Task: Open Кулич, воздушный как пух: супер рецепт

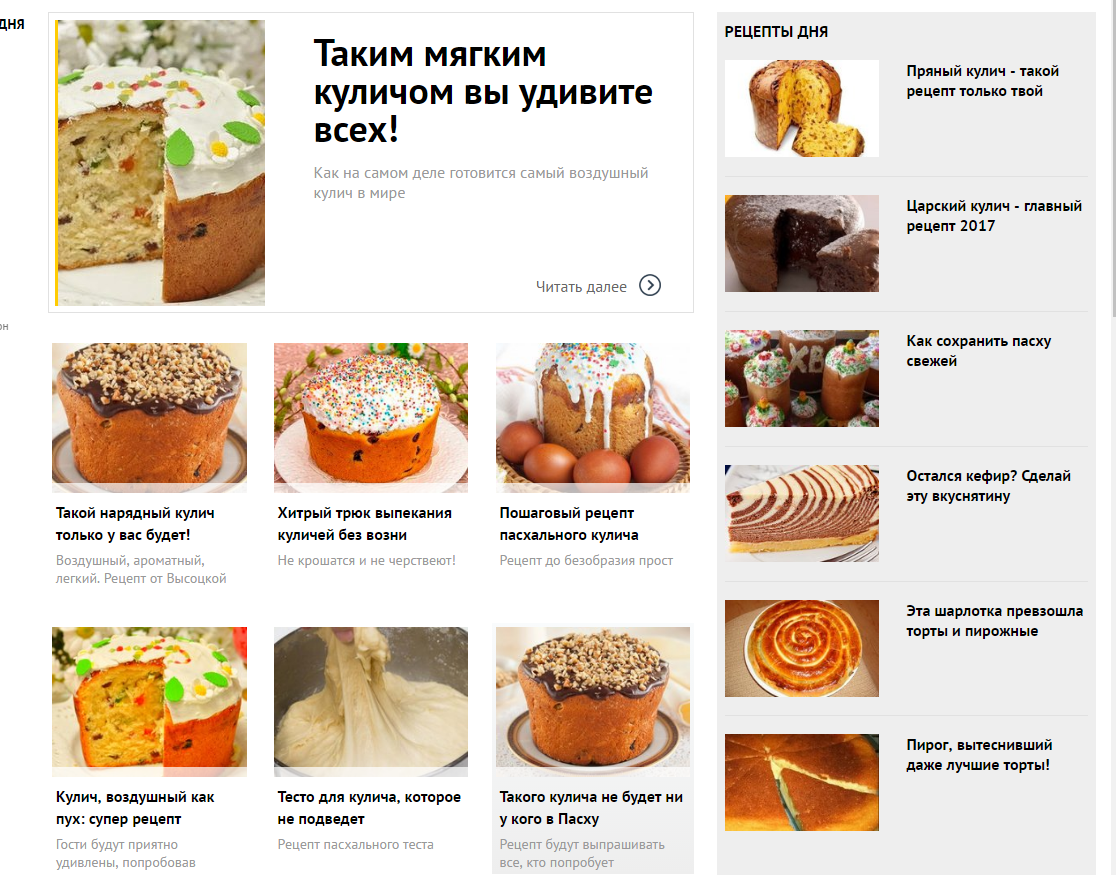Action: tap(135, 808)
